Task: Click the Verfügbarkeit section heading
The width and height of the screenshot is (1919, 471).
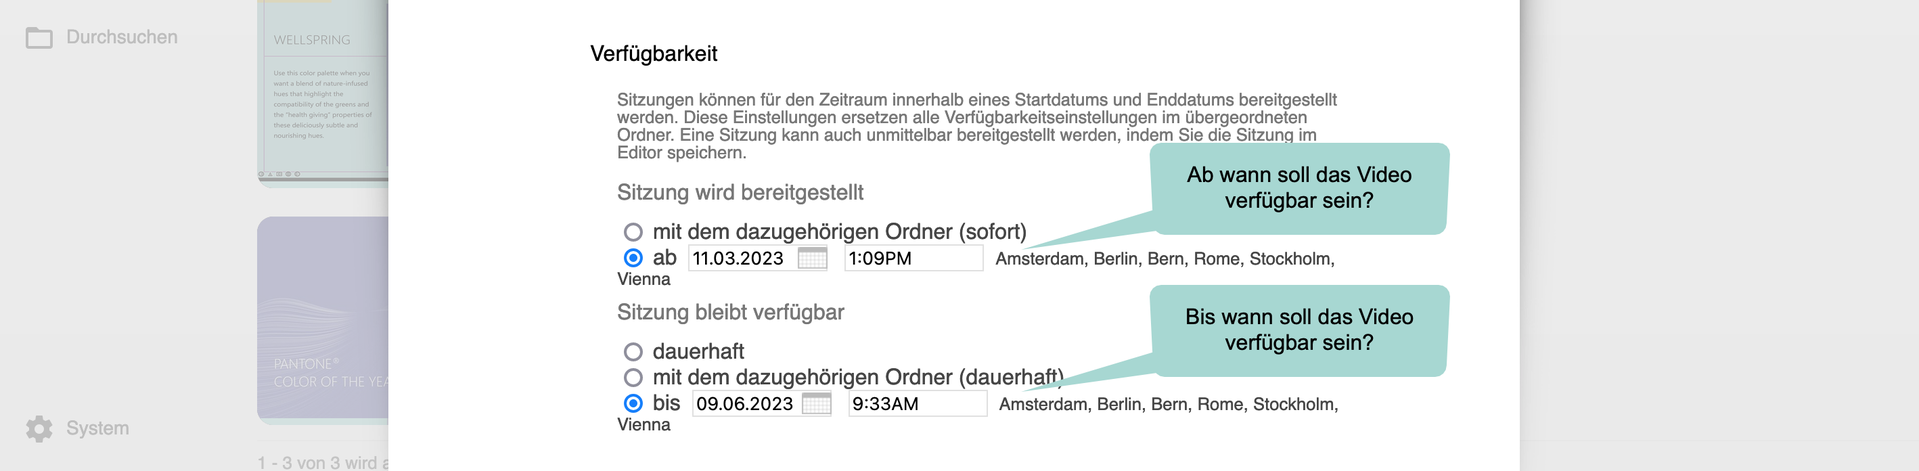Action: point(654,54)
